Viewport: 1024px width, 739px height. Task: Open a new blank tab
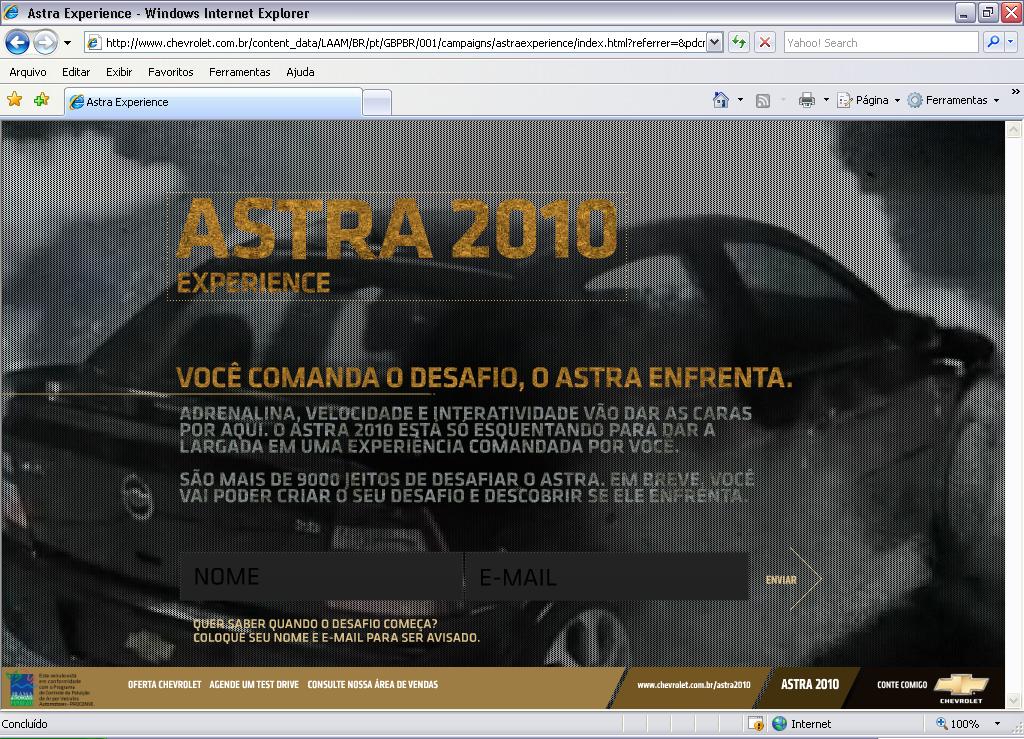point(377,102)
